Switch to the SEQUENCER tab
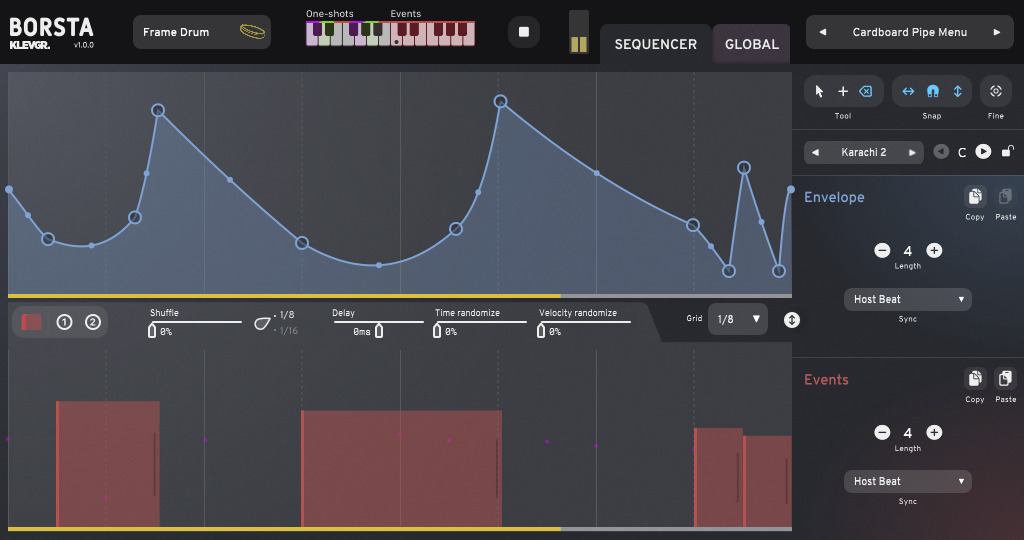This screenshot has height=540, width=1024. pyautogui.click(x=656, y=44)
